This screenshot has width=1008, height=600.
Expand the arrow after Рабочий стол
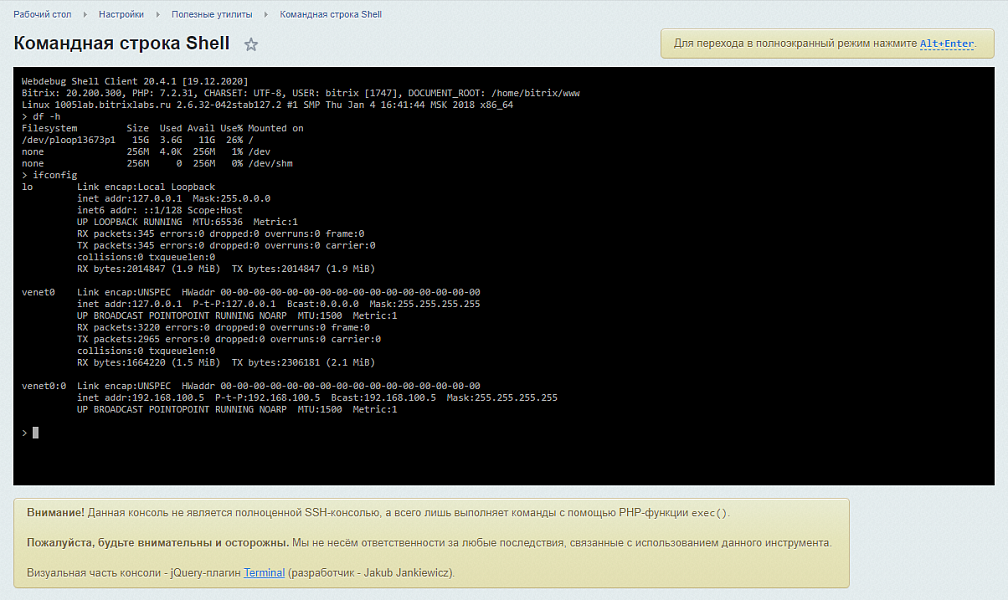pyautogui.click(x=86, y=14)
